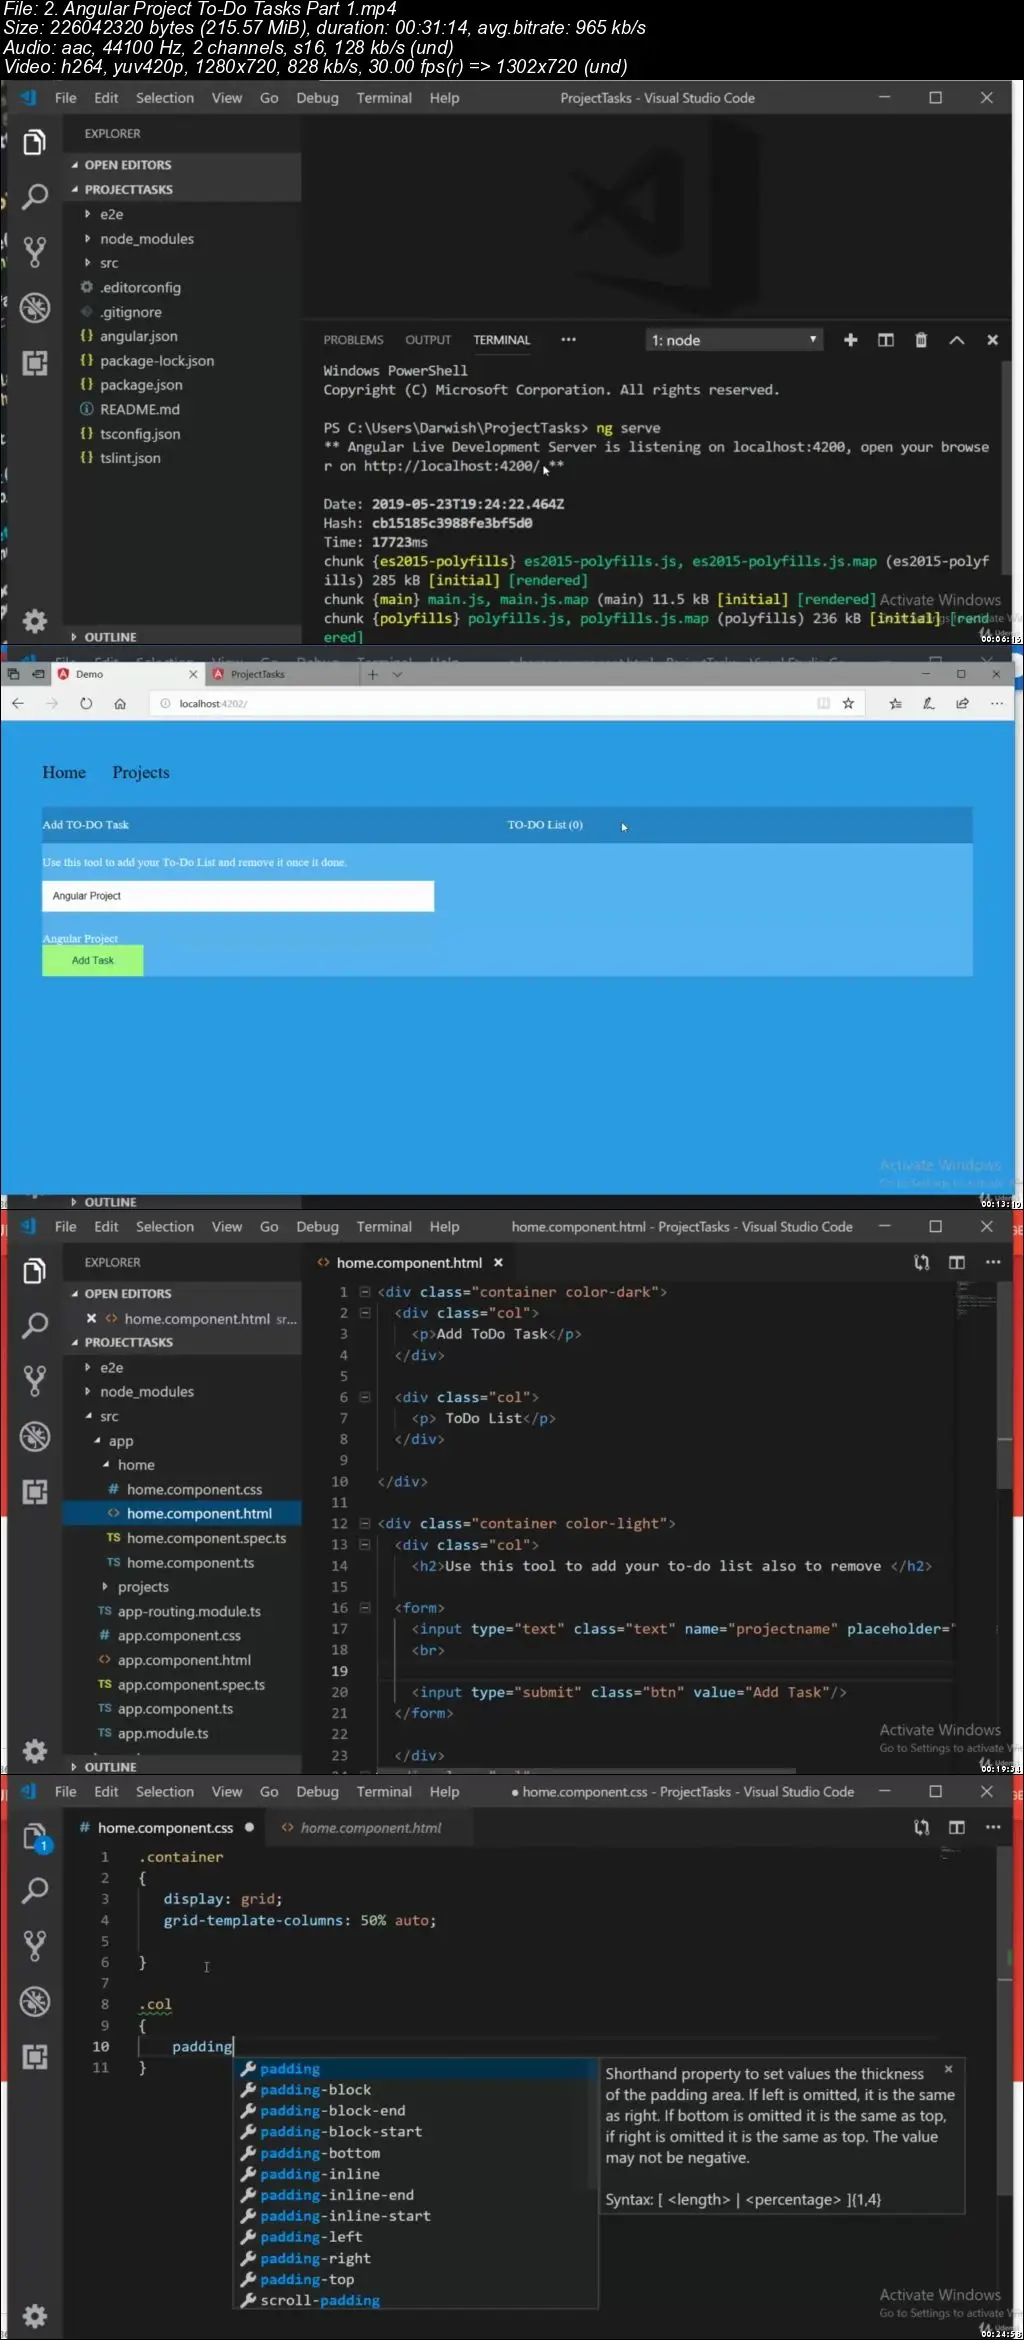Fold line 1 container div in the html editor
The height and width of the screenshot is (2340, 1024).
(x=365, y=1292)
